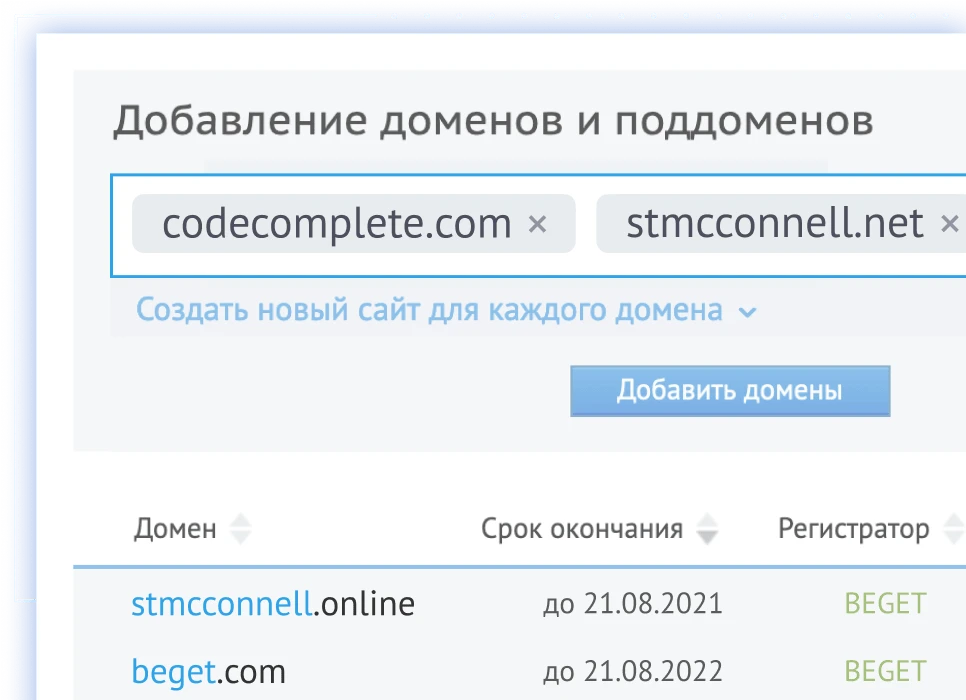Click expiration date до 21.08.2021
966x700 pixels.
634,603
